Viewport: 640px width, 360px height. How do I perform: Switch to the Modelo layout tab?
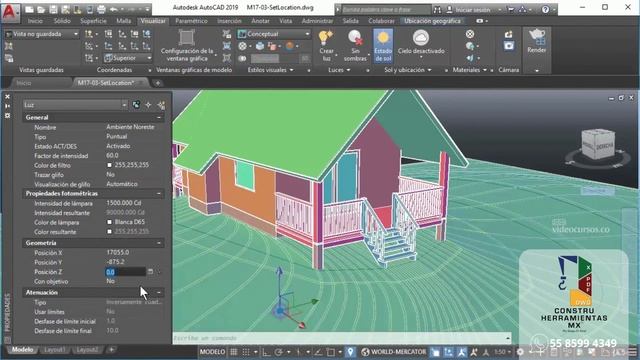pyautogui.click(x=22, y=350)
